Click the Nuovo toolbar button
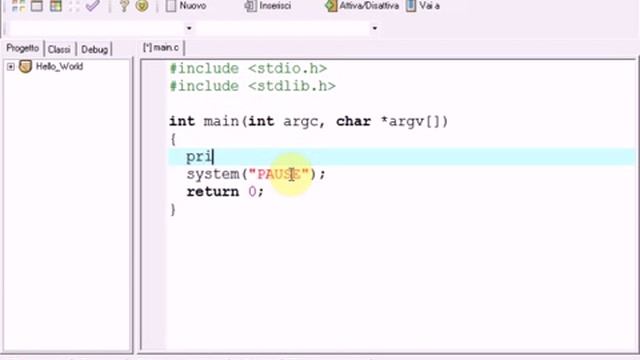This screenshot has width=640, height=360. click(x=186, y=6)
